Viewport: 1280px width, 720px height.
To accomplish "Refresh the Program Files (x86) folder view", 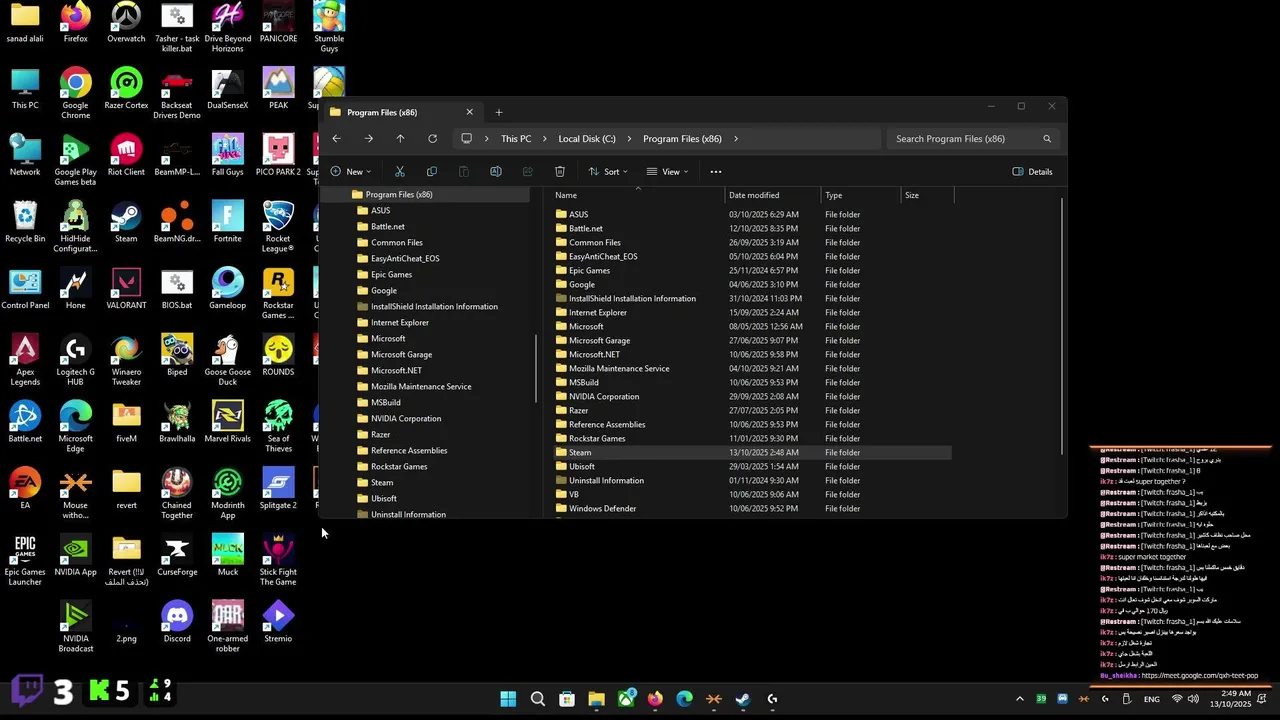I will [x=432, y=138].
